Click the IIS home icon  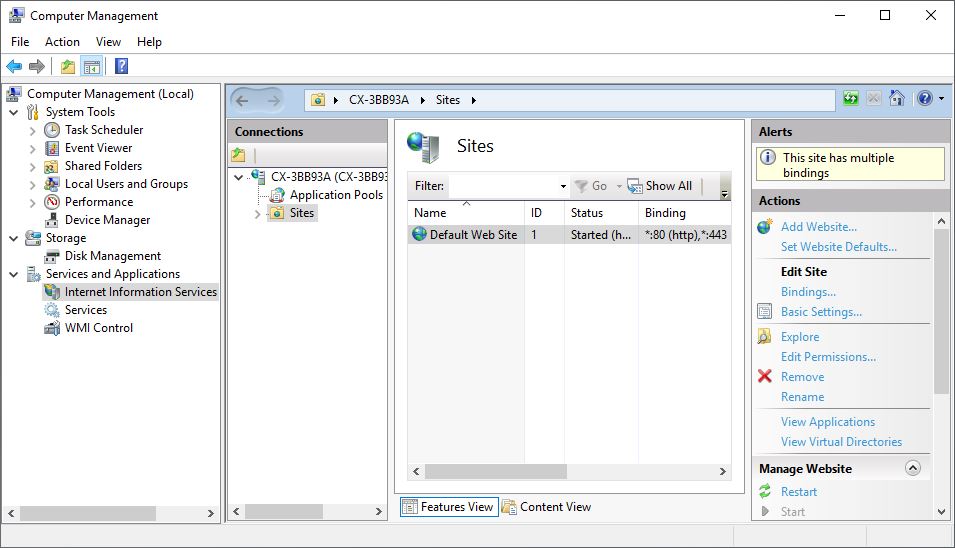click(897, 98)
